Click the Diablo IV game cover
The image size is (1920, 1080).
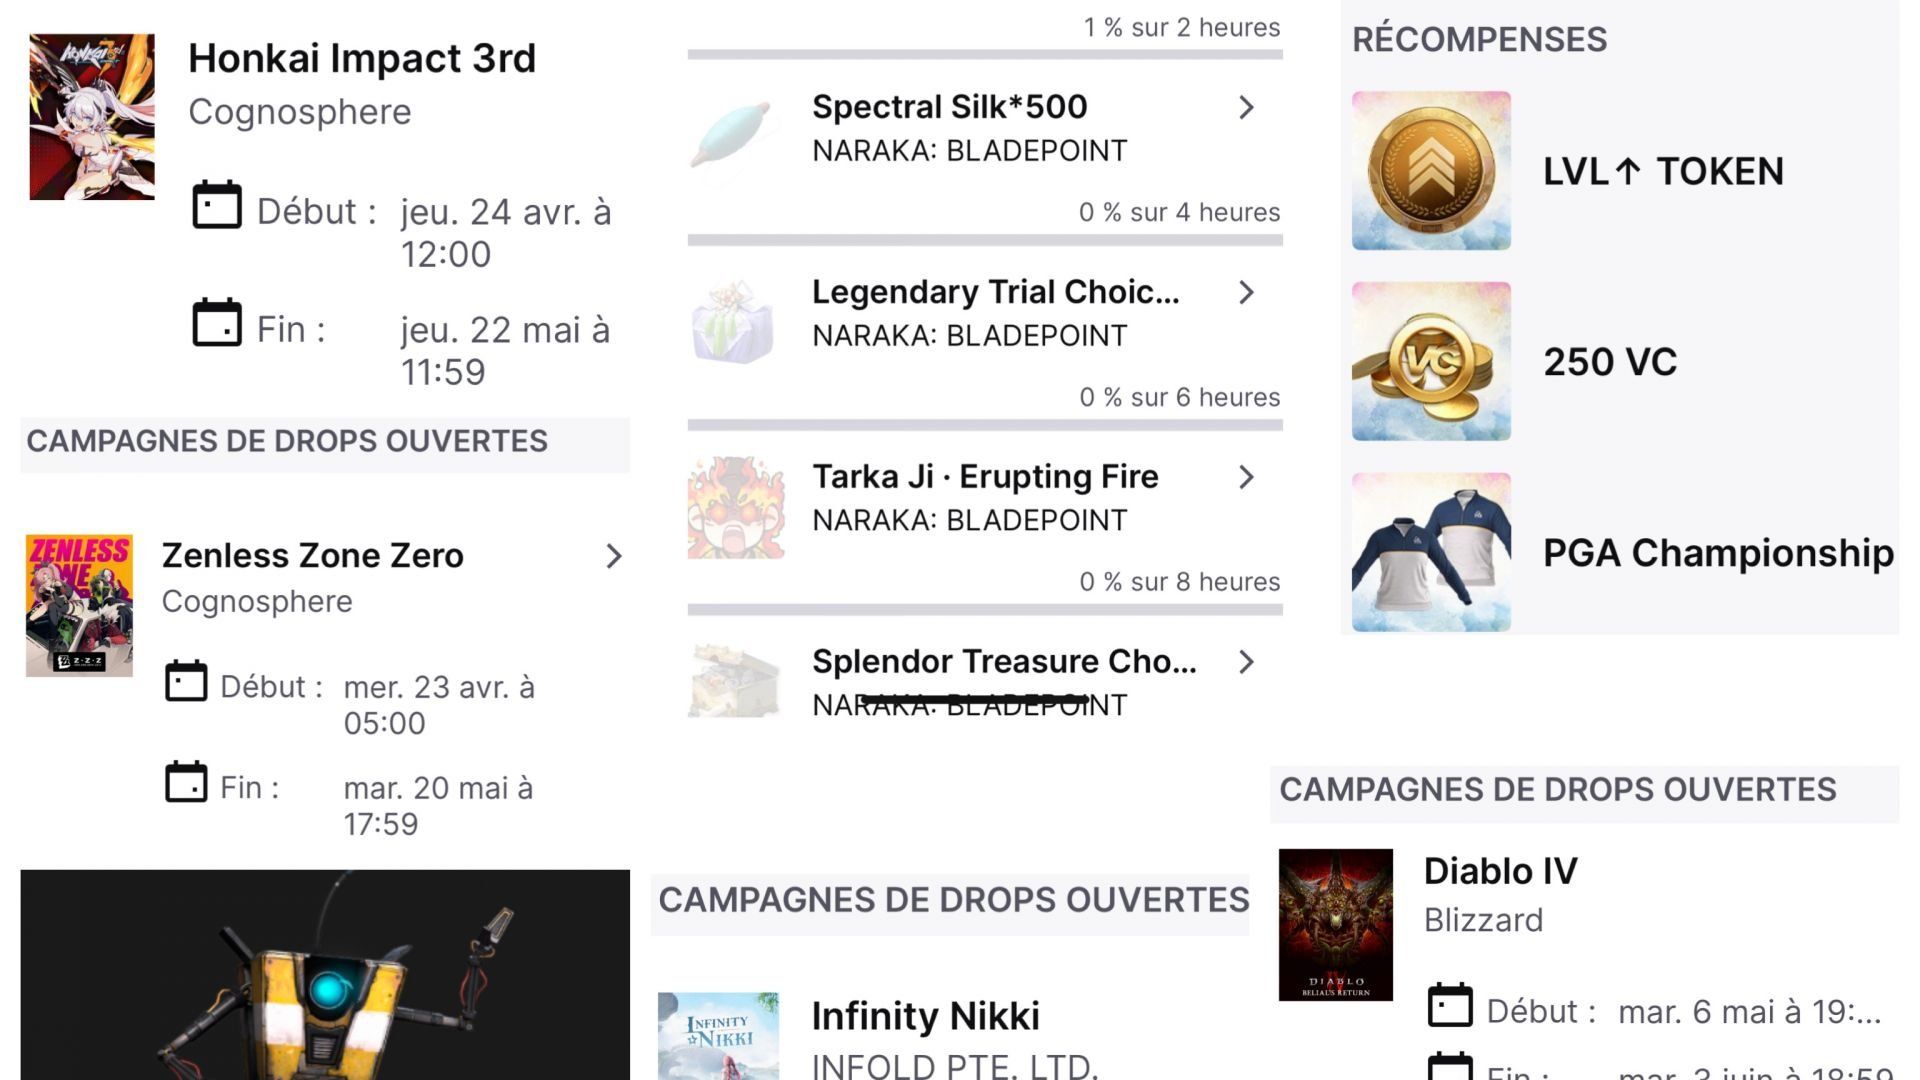(1335, 925)
